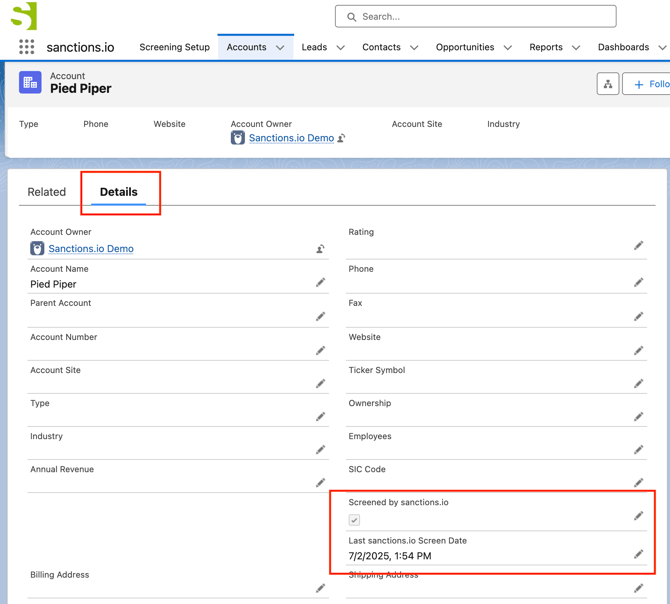The height and width of the screenshot is (604, 670).
Task: Open the Screening Setup tab
Action: point(174,47)
